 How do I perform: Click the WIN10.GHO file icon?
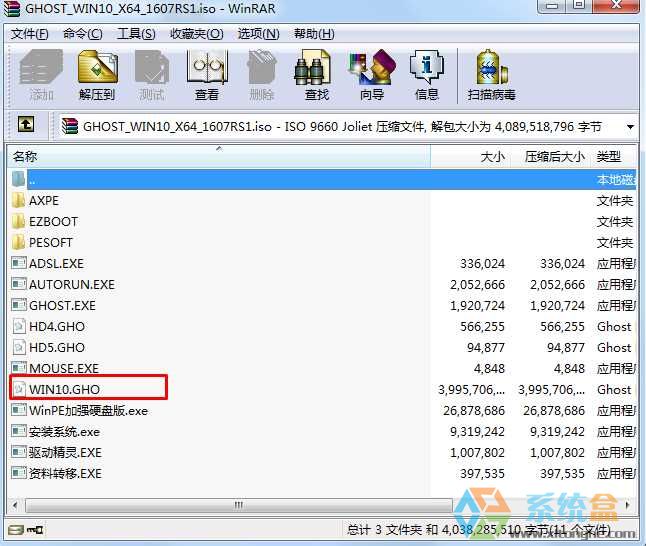click(x=19, y=389)
